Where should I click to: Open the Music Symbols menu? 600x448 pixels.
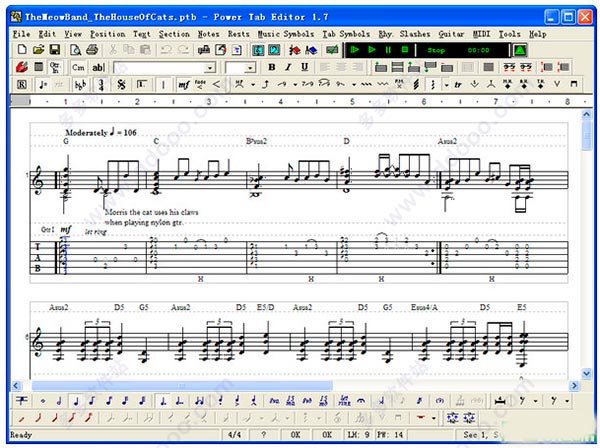[x=285, y=34]
